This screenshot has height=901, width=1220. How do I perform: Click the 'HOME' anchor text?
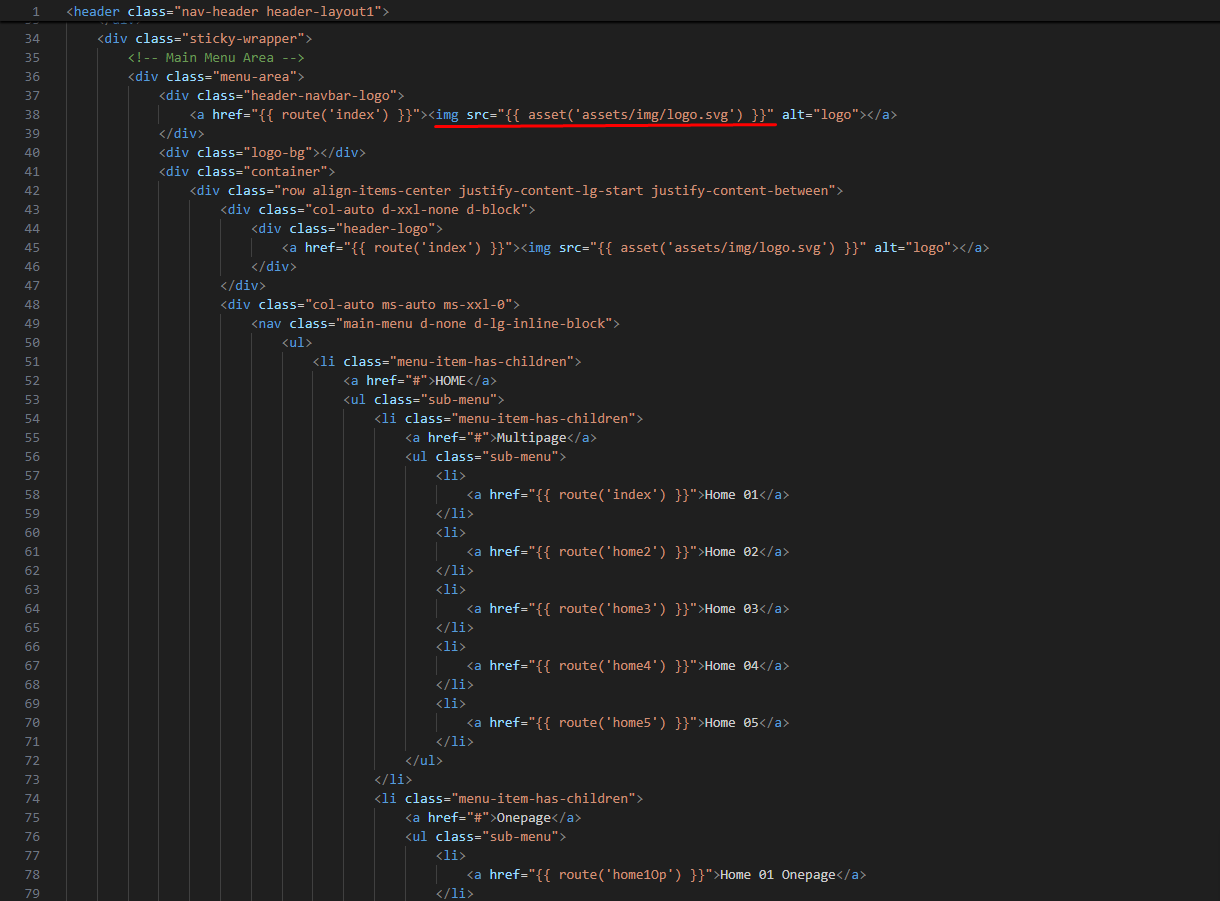(450, 380)
